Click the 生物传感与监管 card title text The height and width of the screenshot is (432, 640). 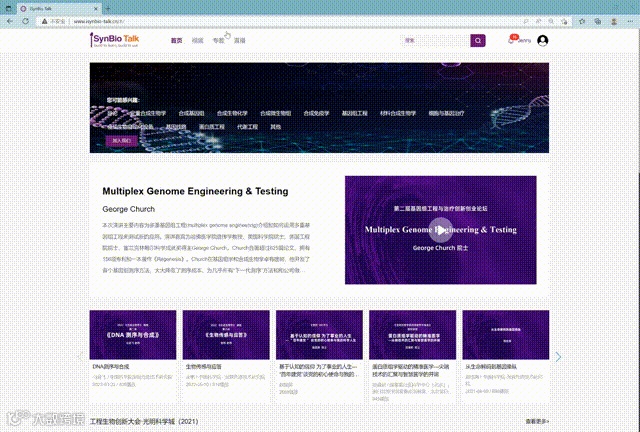204,367
